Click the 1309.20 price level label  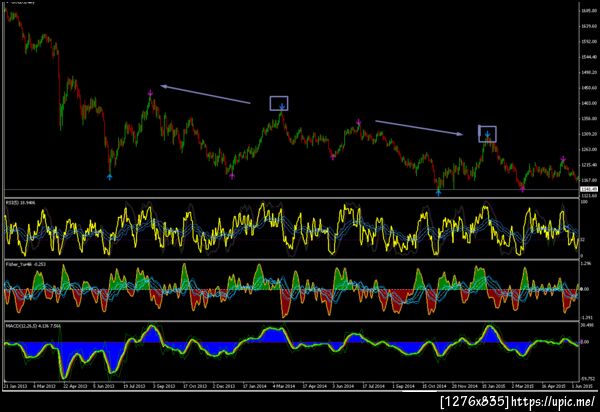click(589, 134)
